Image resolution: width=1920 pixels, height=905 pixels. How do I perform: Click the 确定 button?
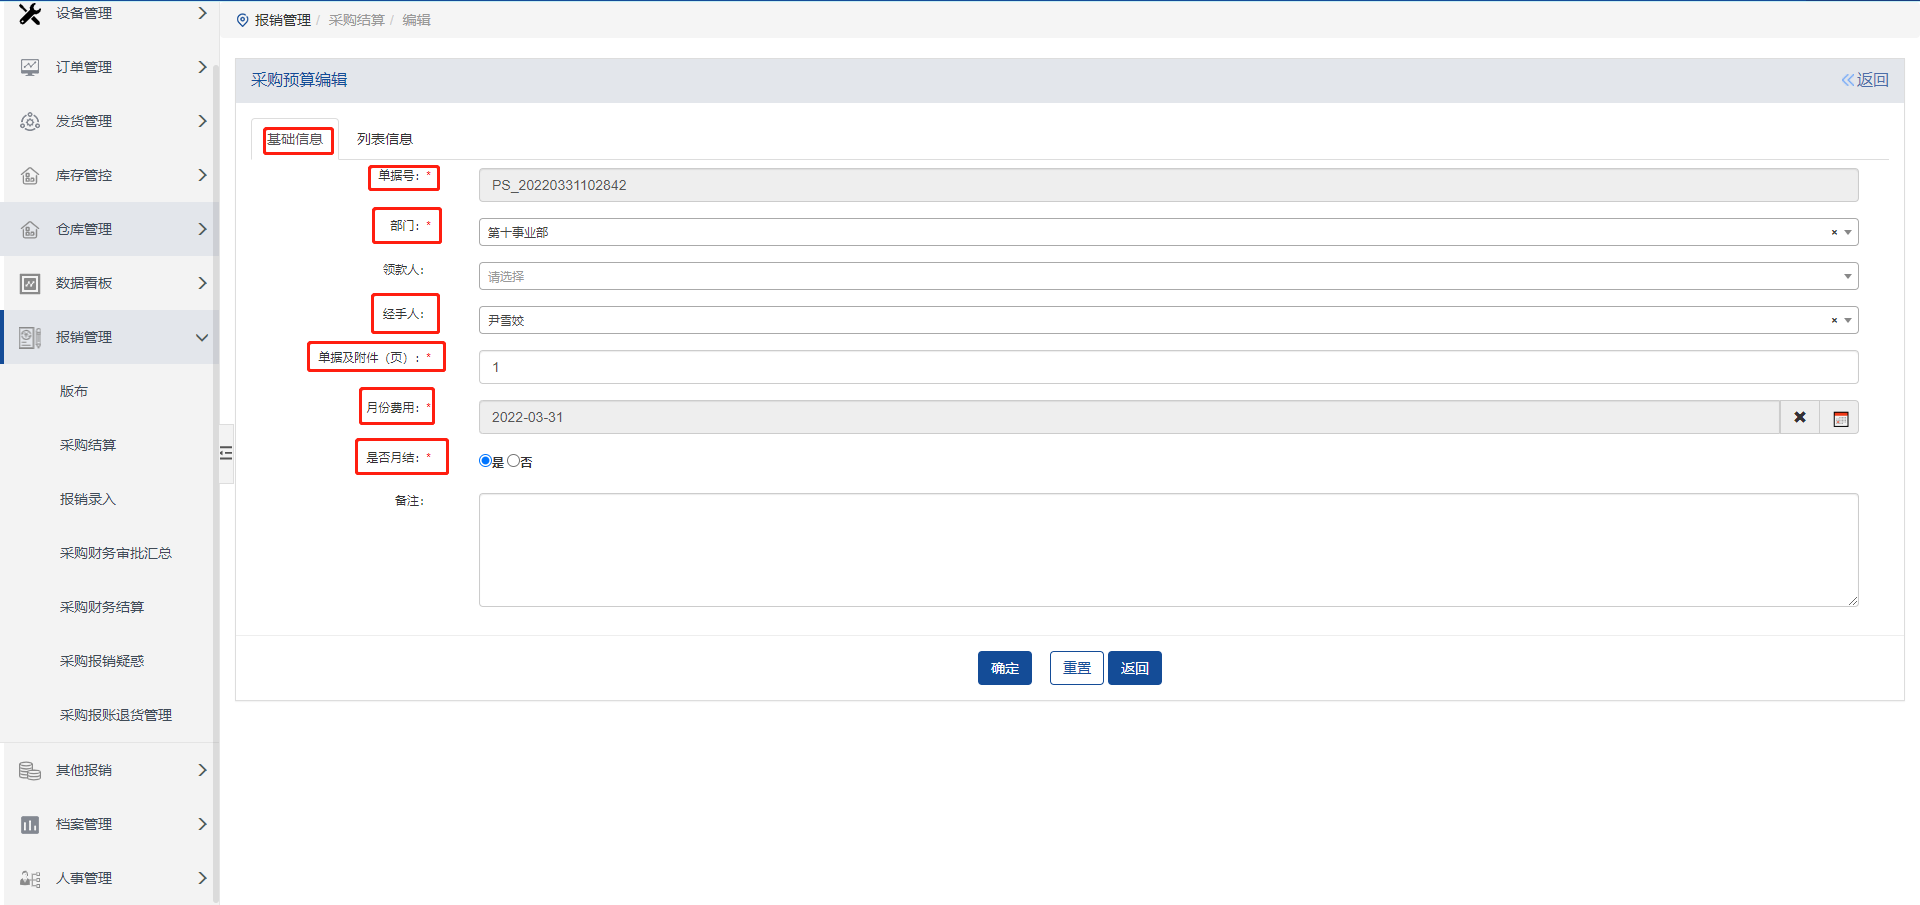click(x=1004, y=668)
